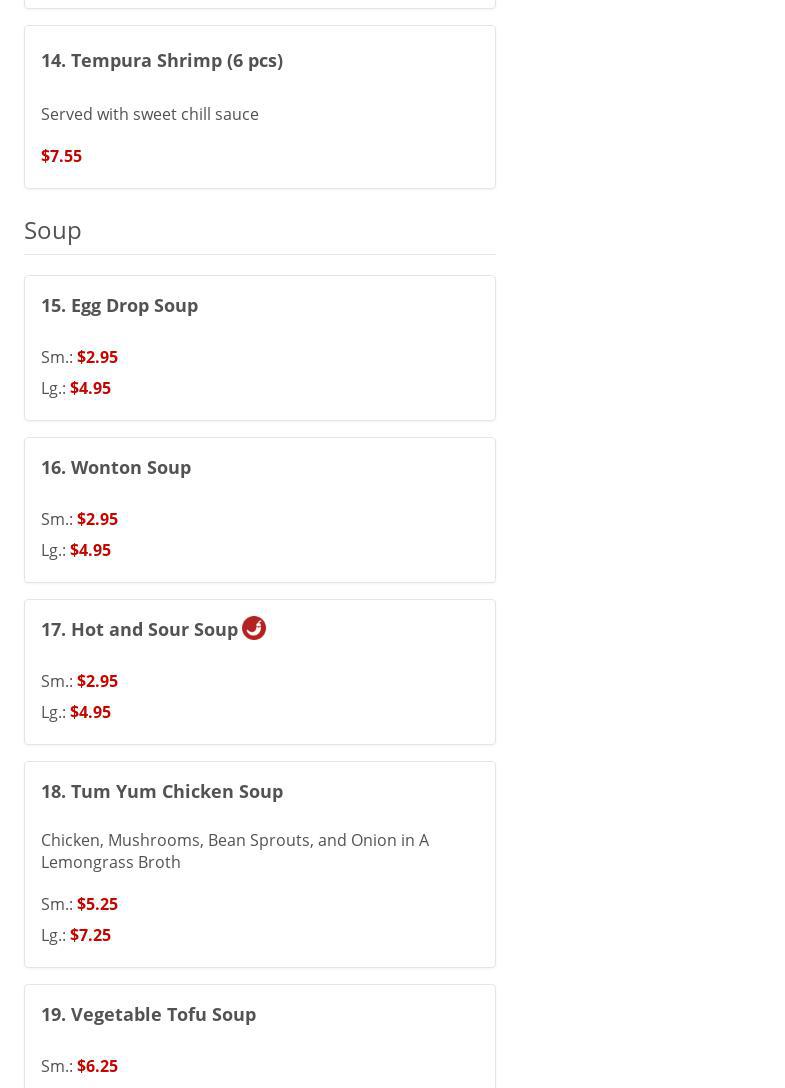Choose large Tum Yum Soup at $7.25

(90, 935)
